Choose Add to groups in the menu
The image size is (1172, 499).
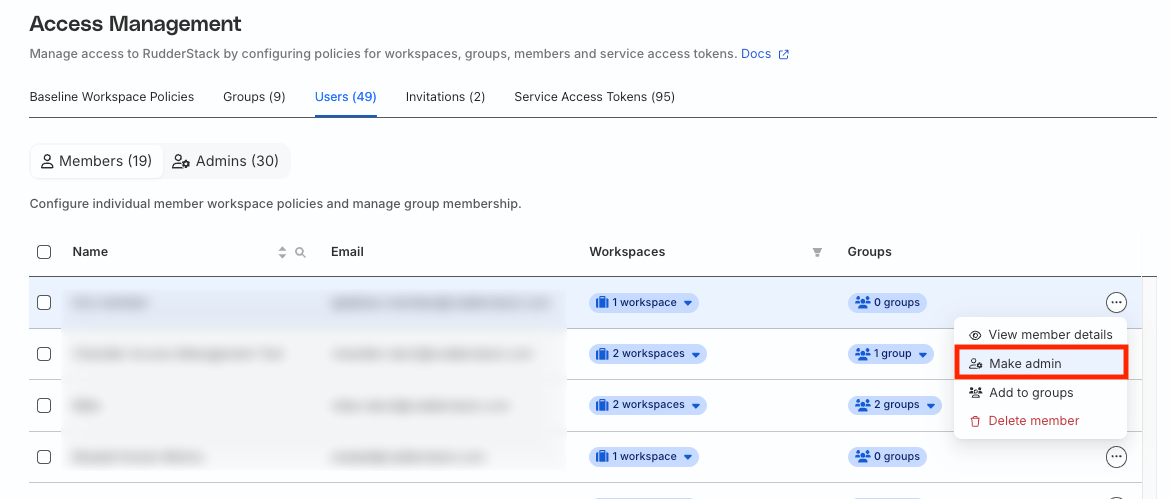tap(1030, 393)
